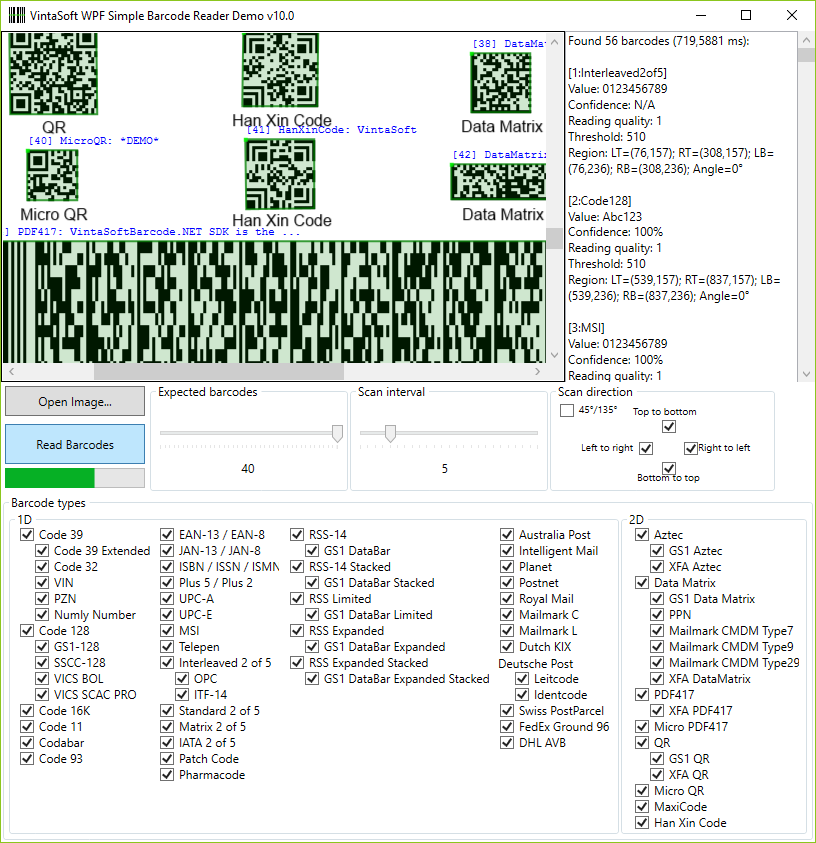Click the QR barcode in the image
Image resolution: width=816 pixels, height=843 pixels.
pyautogui.click(x=53, y=74)
